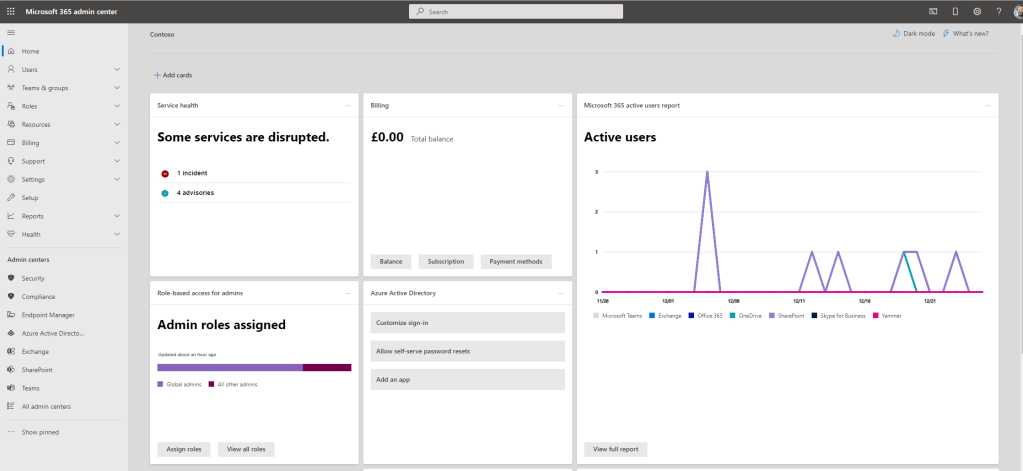Click the View full report button
Image resolution: width=1023 pixels, height=471 pixels.
tap(616, 449)
